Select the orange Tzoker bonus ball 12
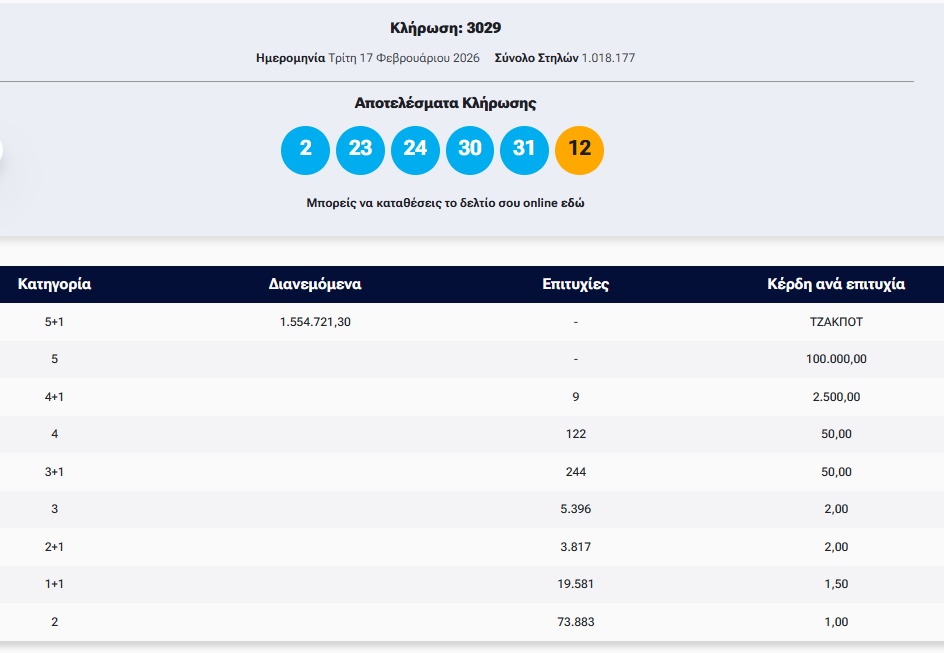Viewport: 944px width, 653px height. (x=580, y=149)
